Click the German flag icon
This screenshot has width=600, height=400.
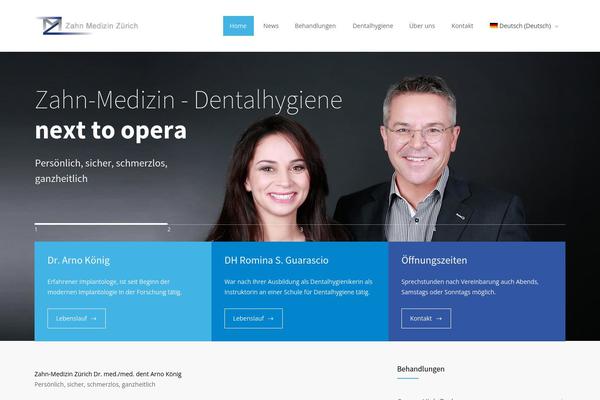[494, 26]
